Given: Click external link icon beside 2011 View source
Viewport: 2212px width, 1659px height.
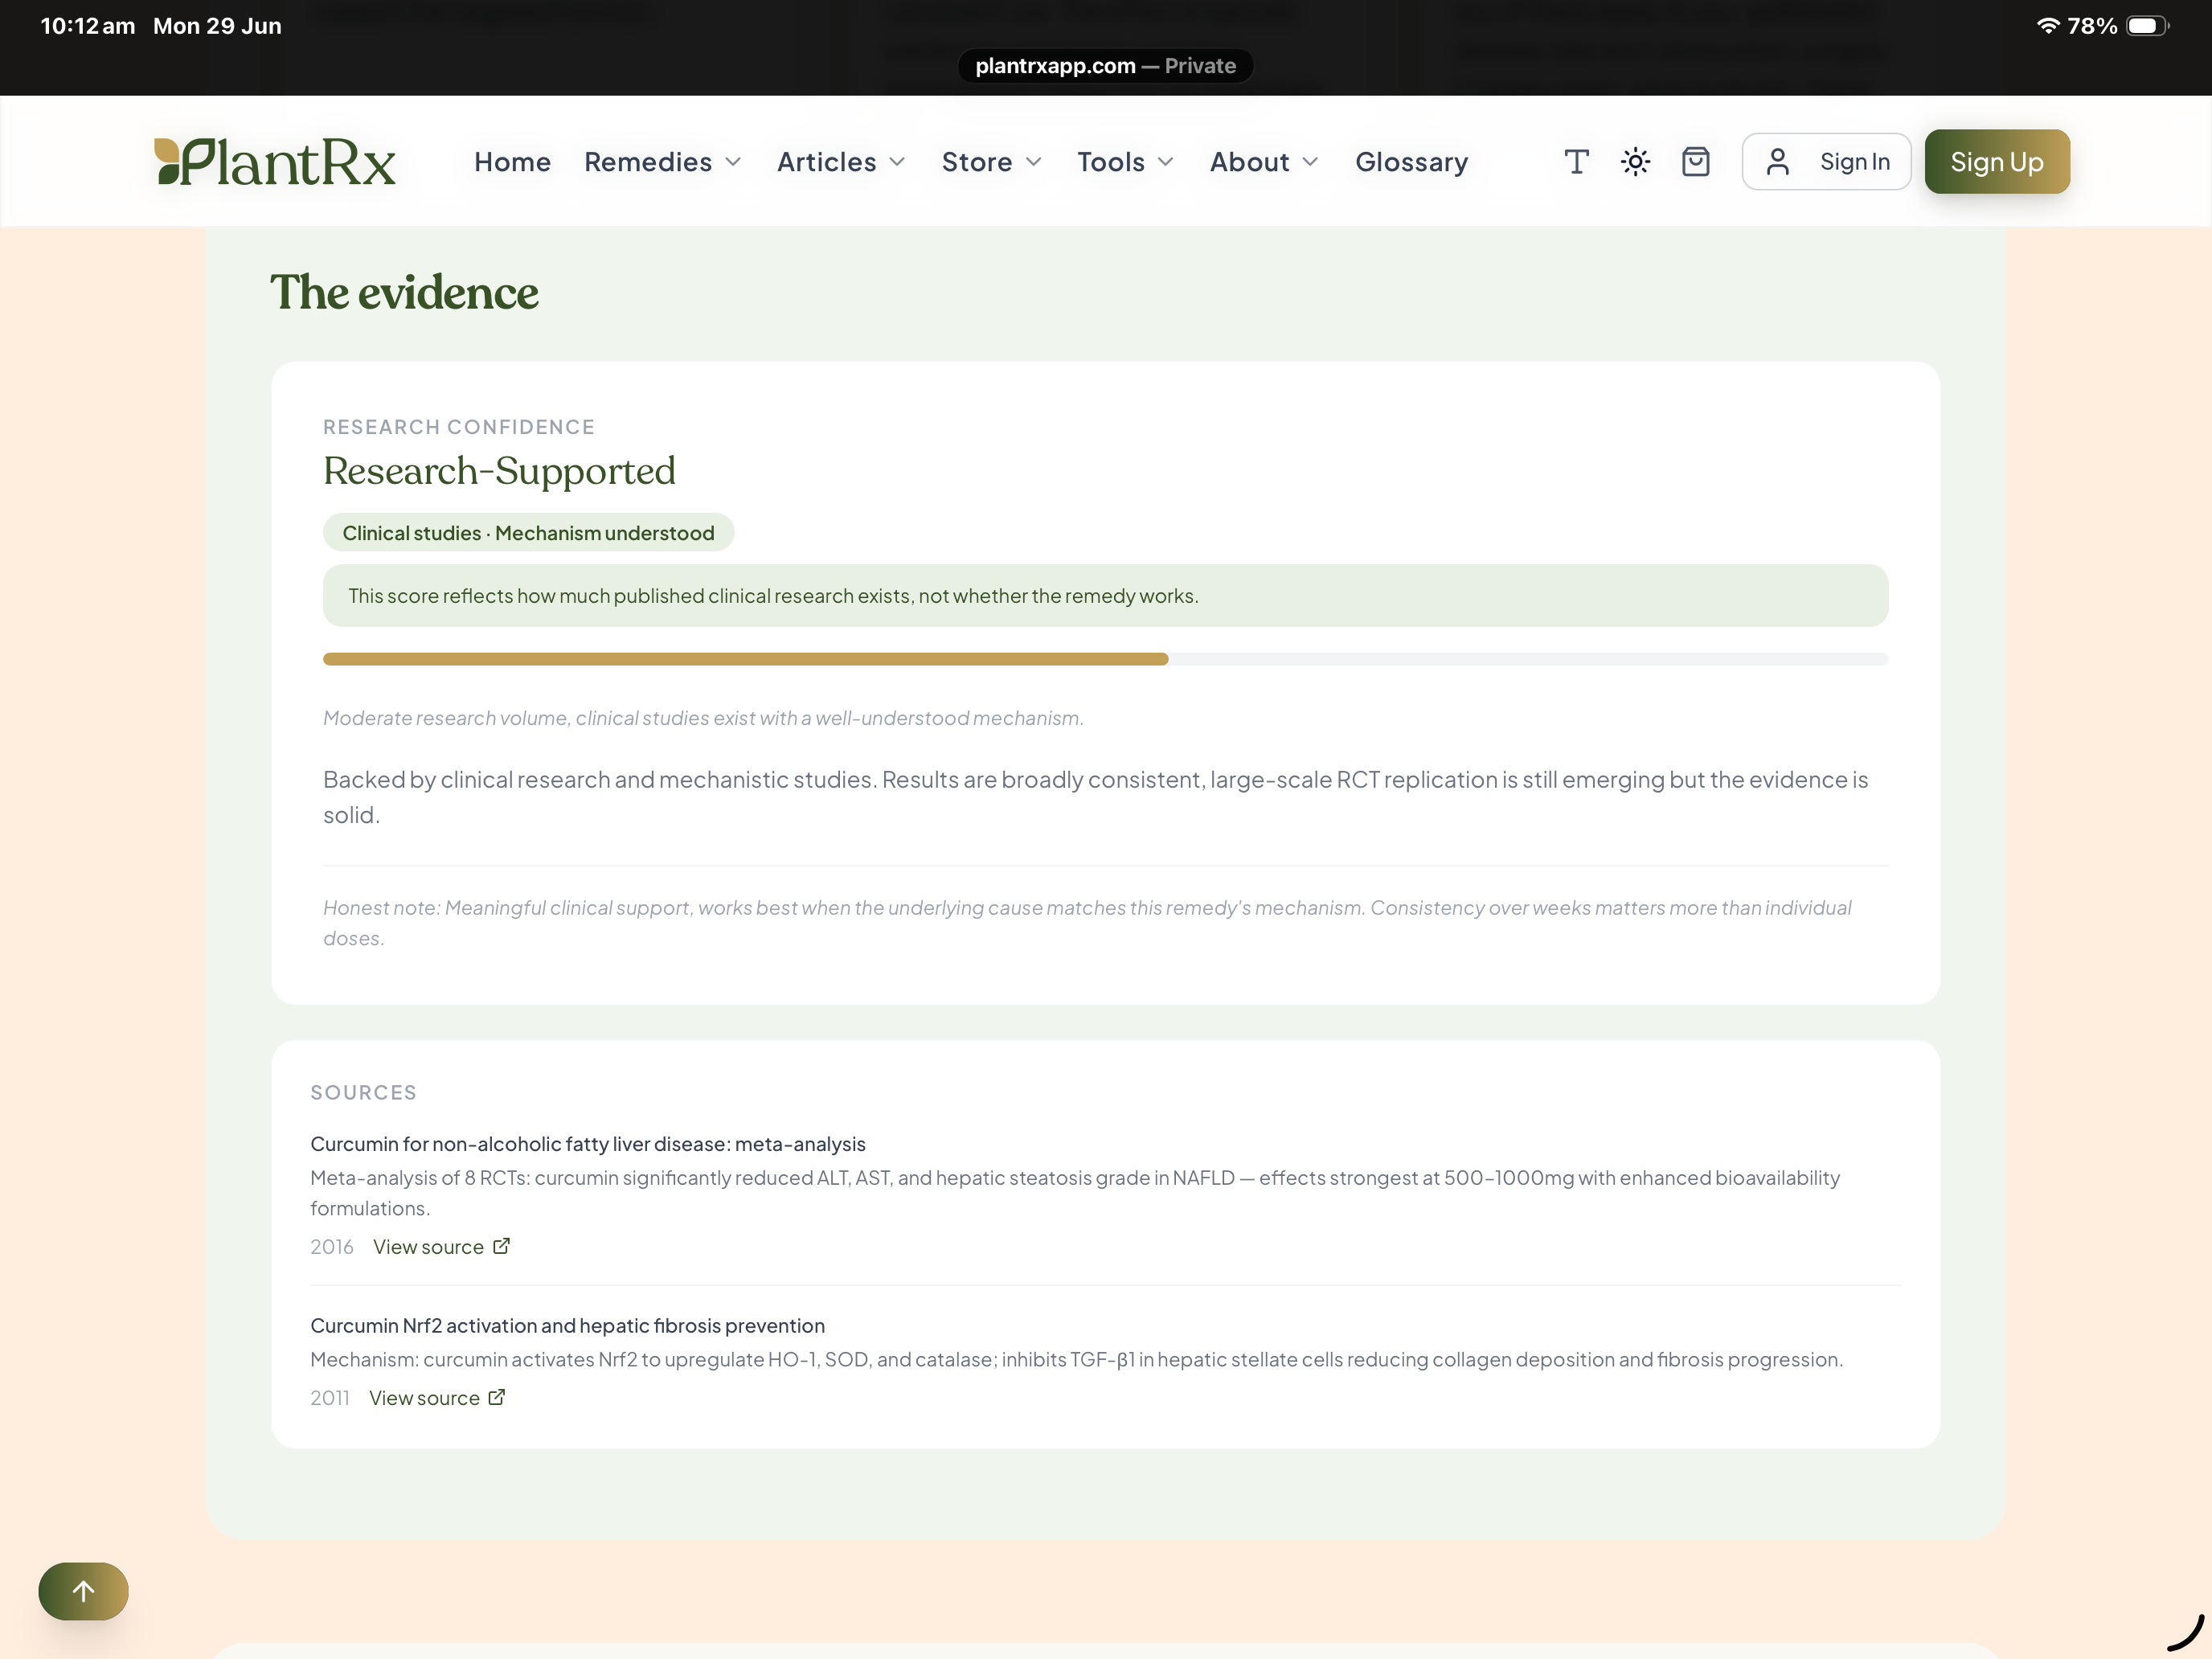Looking at the screenshot, I should 497,1397.
